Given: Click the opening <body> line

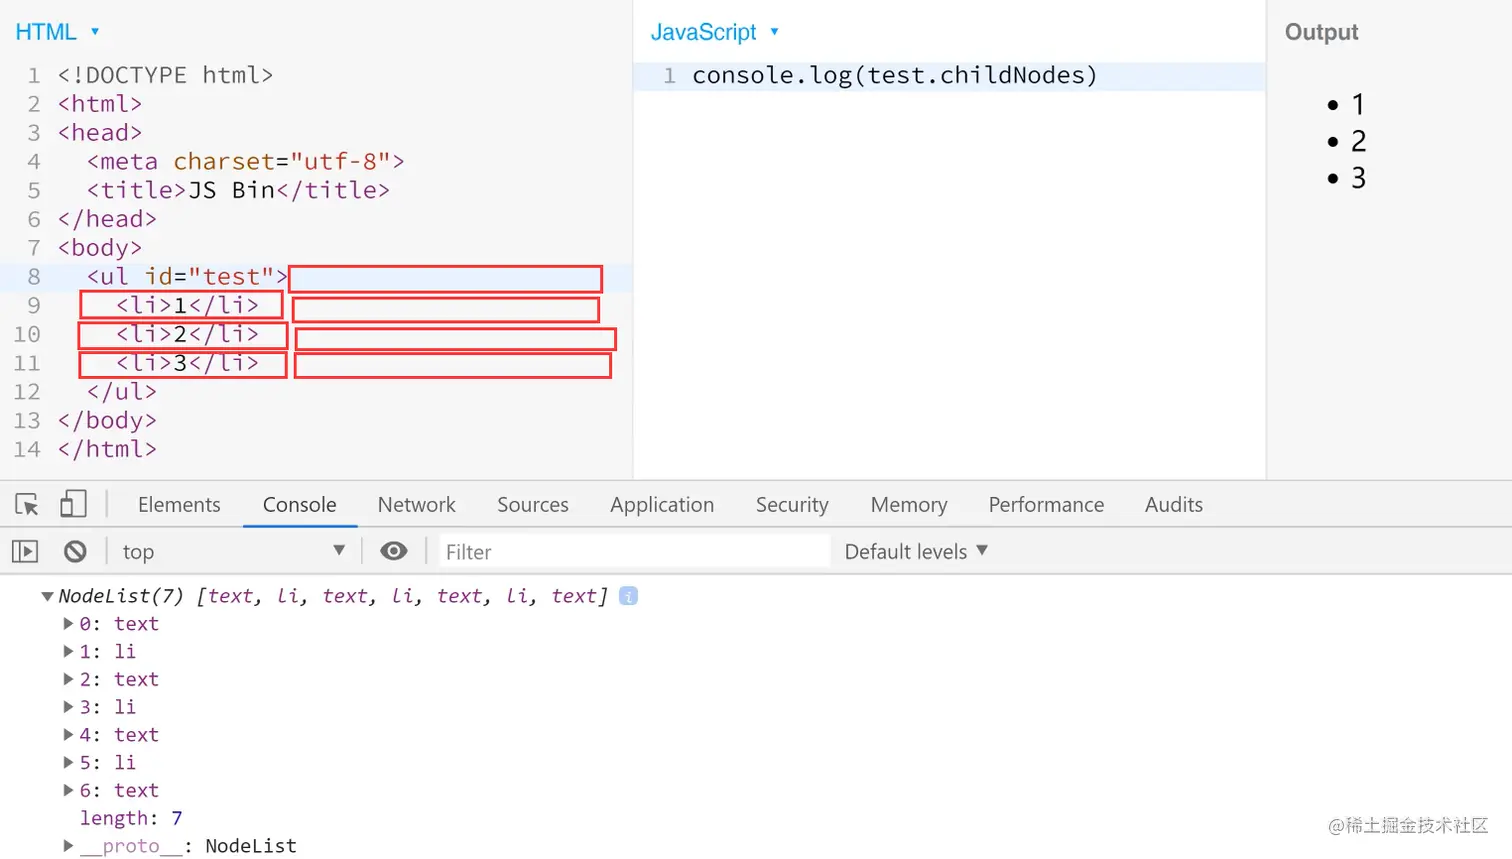Looking at the screenshot, I should pos(100,248).
